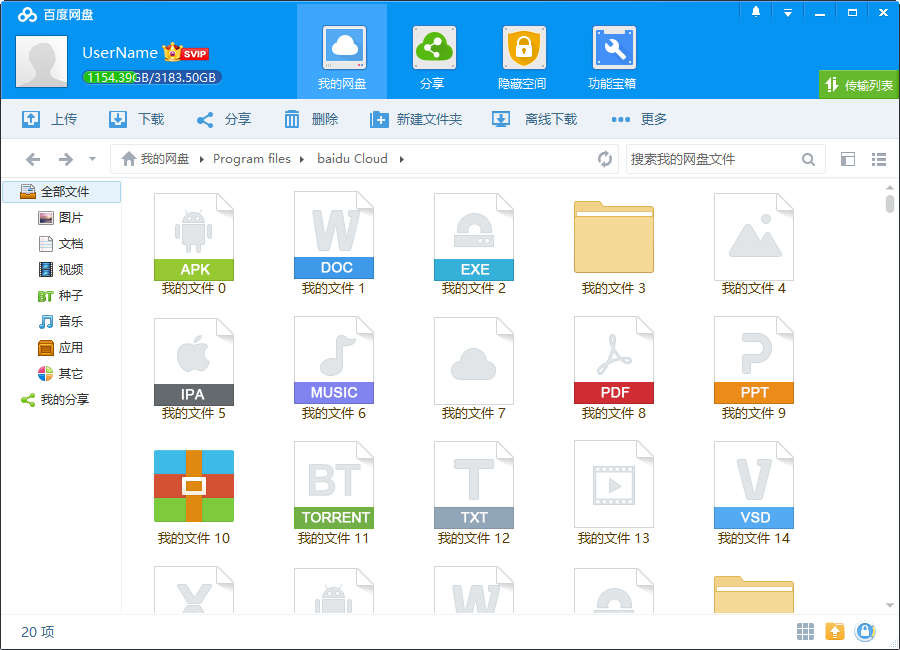Click the 离线下载 offline download button
The height and width of the screenshot is (650, 900).
click(534, 119)
